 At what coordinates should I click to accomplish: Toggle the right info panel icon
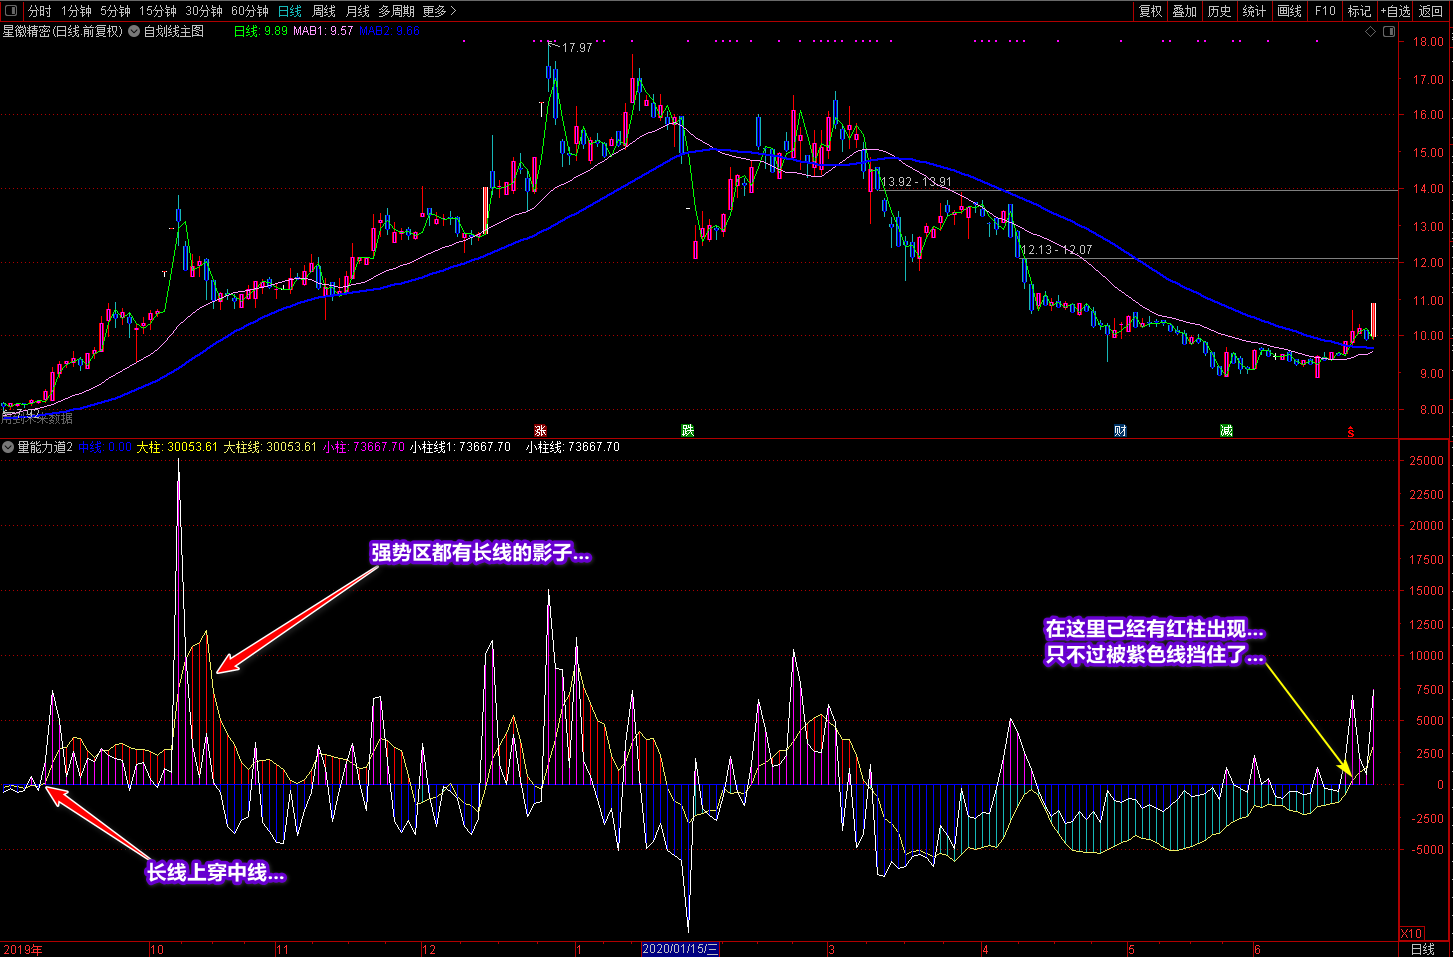[x=1389, y=31]
